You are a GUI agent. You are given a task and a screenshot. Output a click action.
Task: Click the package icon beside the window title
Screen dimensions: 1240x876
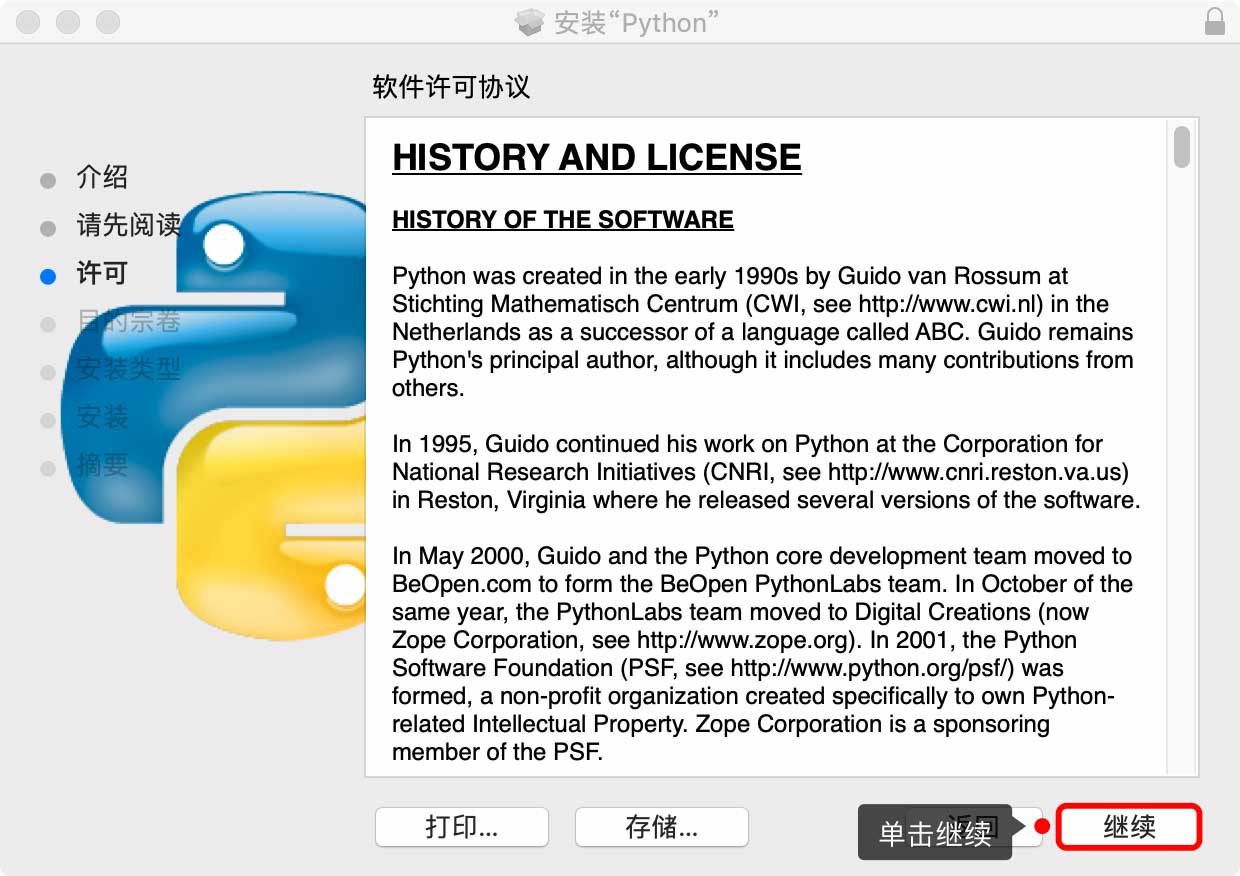point(529,22)
